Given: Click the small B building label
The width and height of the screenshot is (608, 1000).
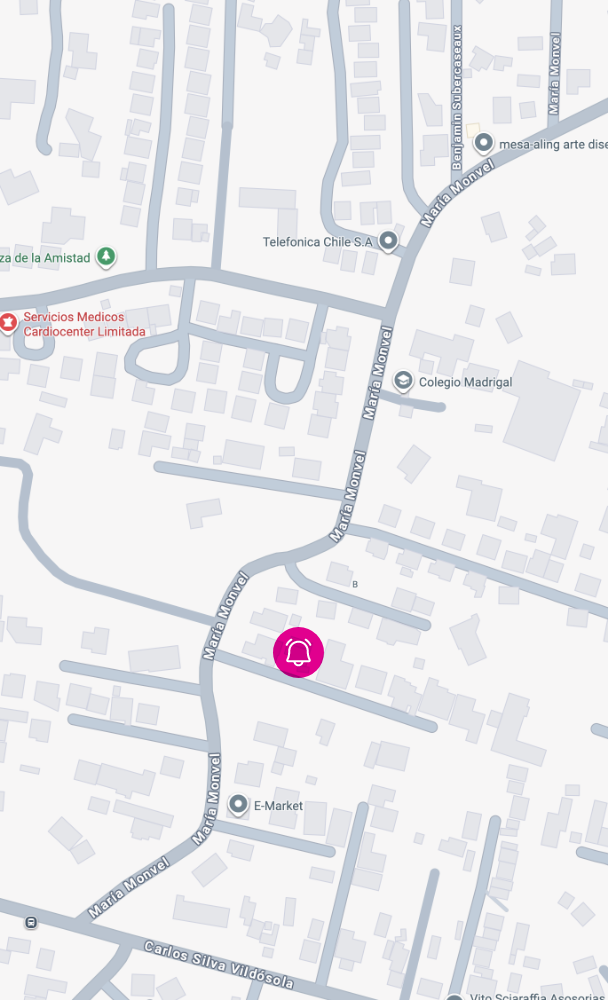Looking at the screenshot, I should pos(355,584).
